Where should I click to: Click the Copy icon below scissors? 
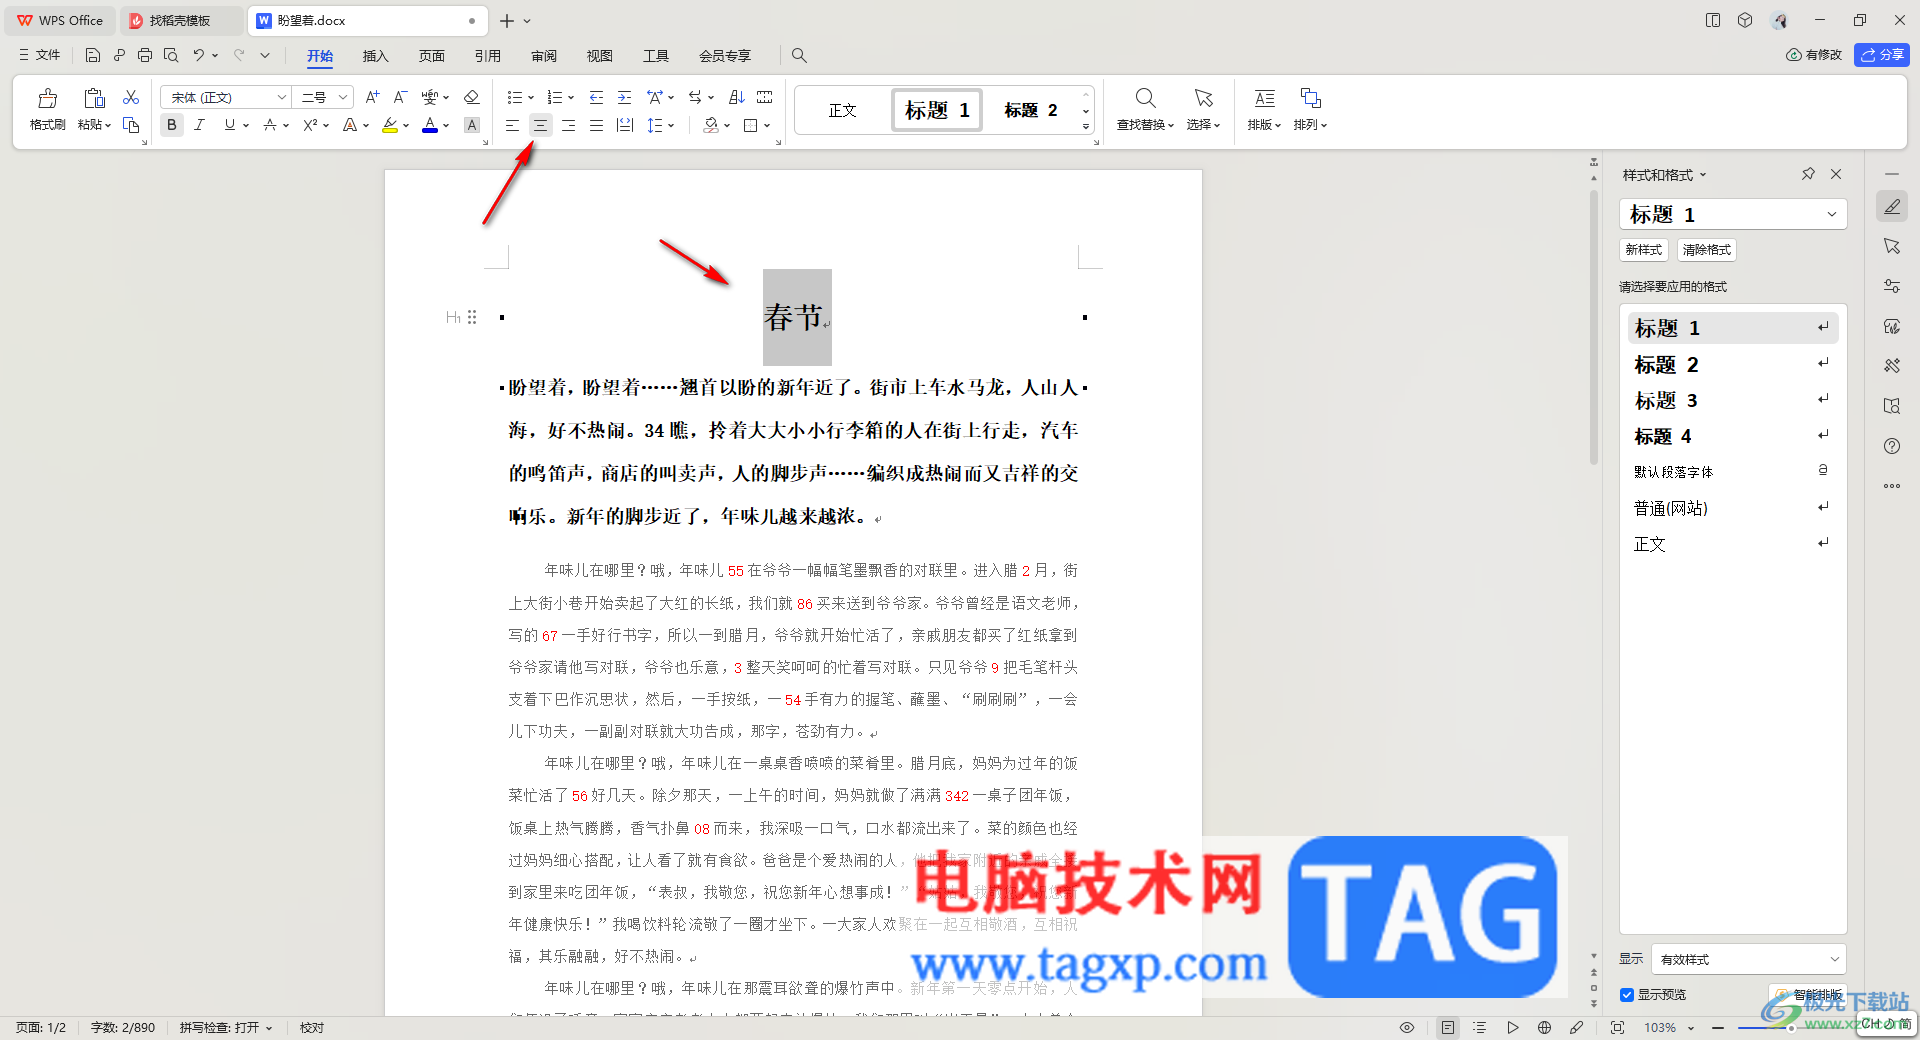point(131,125)
